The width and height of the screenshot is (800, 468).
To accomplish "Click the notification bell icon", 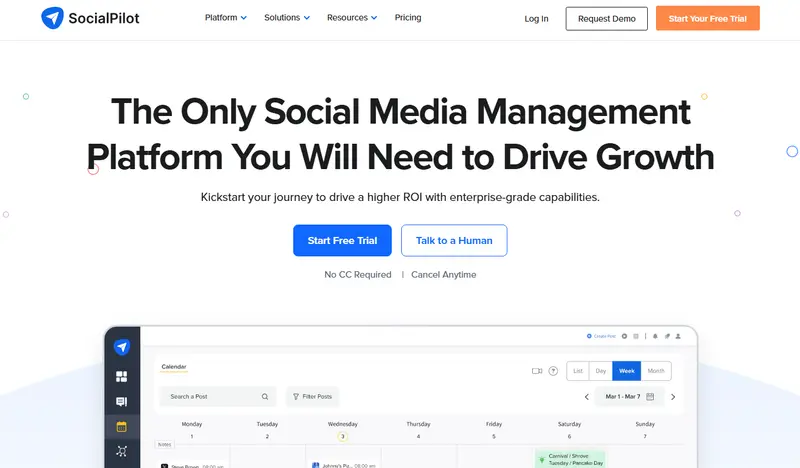I will [655, 336].
